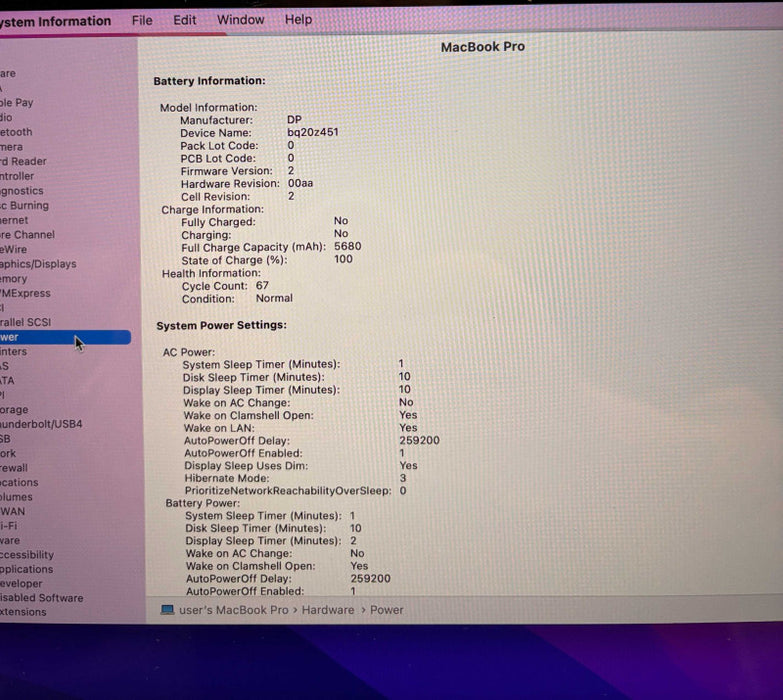Open the File menu
Image resolution: width=783 pixels, height=700 pixels.
coord(142,20)
